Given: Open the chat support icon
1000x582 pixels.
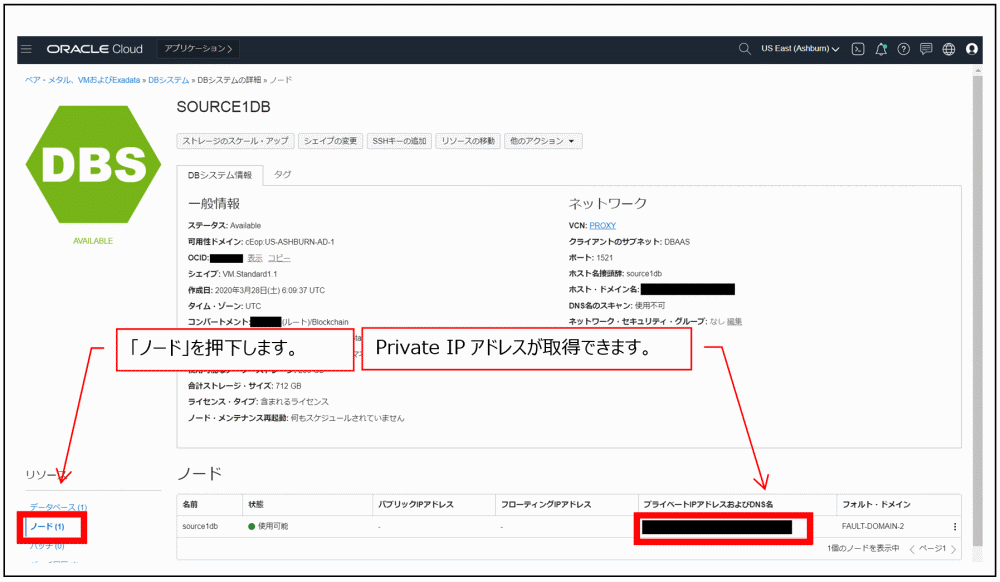Looking at the screenshot, I should click(x=926, y=49).
